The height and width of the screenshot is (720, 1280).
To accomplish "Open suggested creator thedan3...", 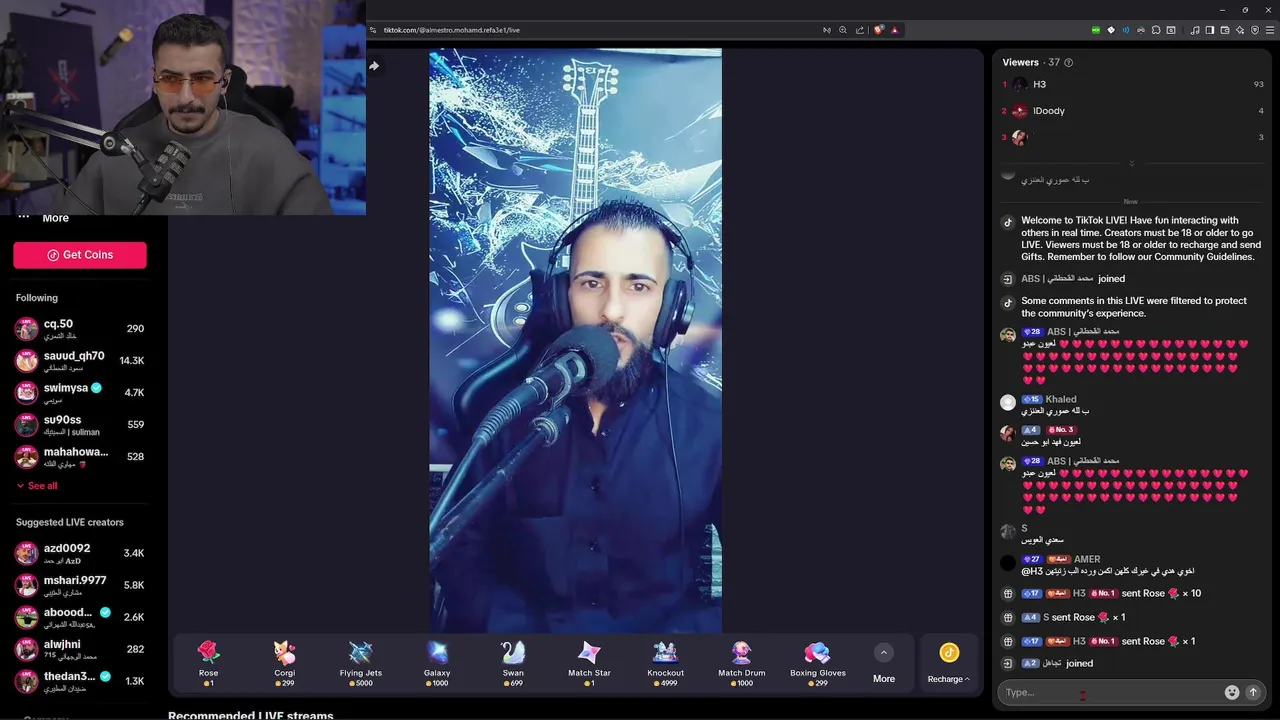I will 80,681.
